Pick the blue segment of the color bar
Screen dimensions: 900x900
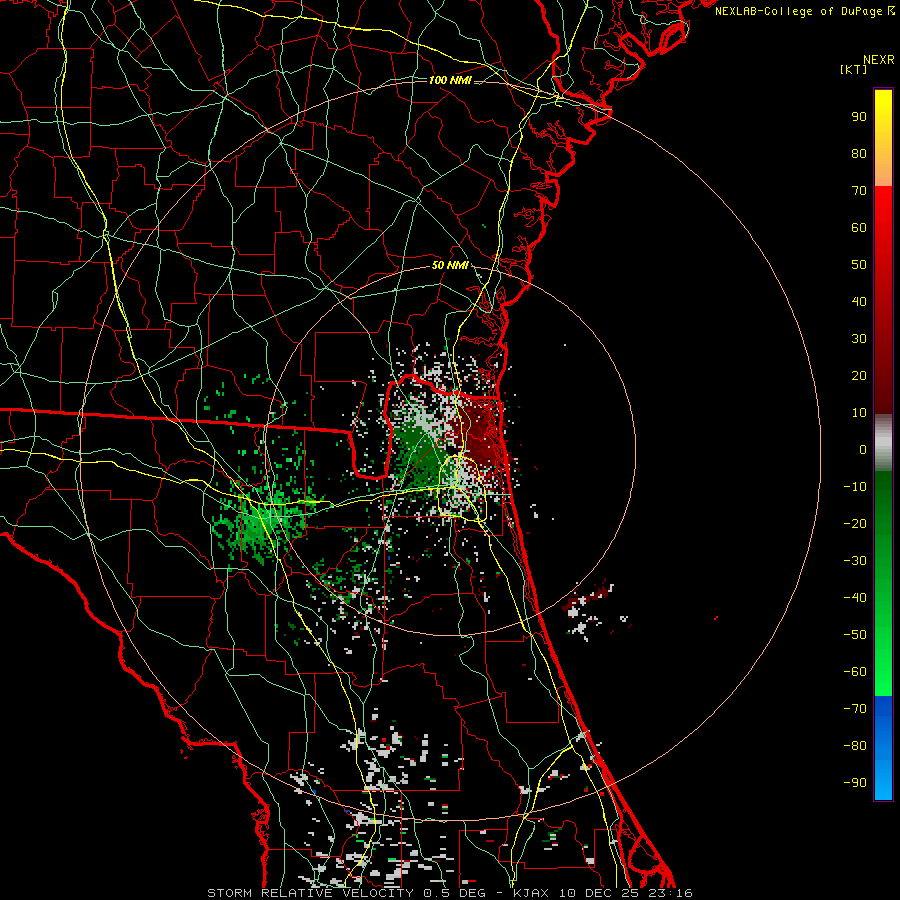[x=883, y=748]
